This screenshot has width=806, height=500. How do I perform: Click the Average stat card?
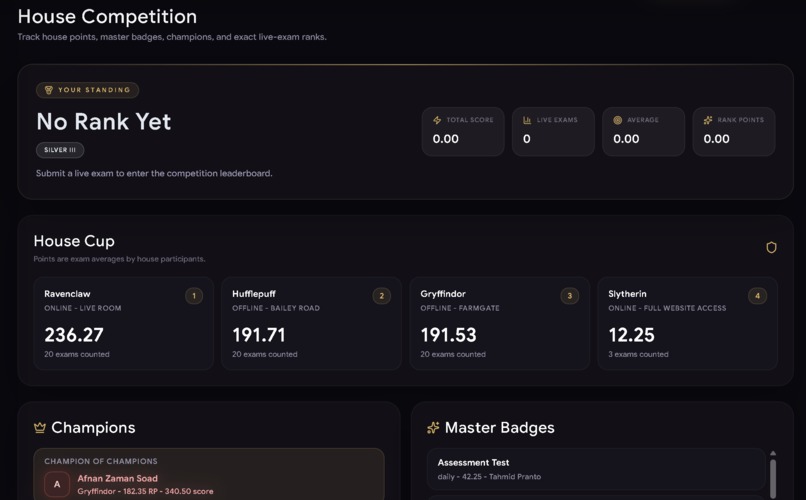pos(644,132)
